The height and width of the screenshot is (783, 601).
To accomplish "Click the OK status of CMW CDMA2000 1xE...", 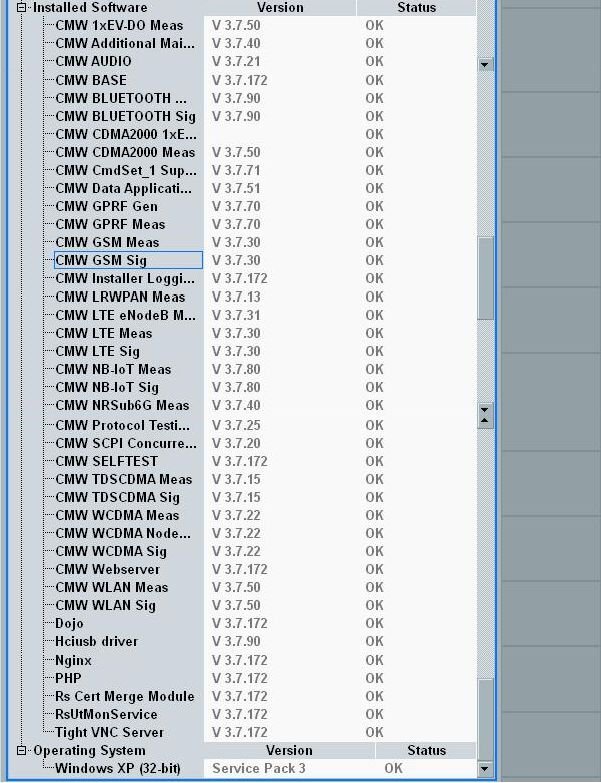I will tap(374, 134).
